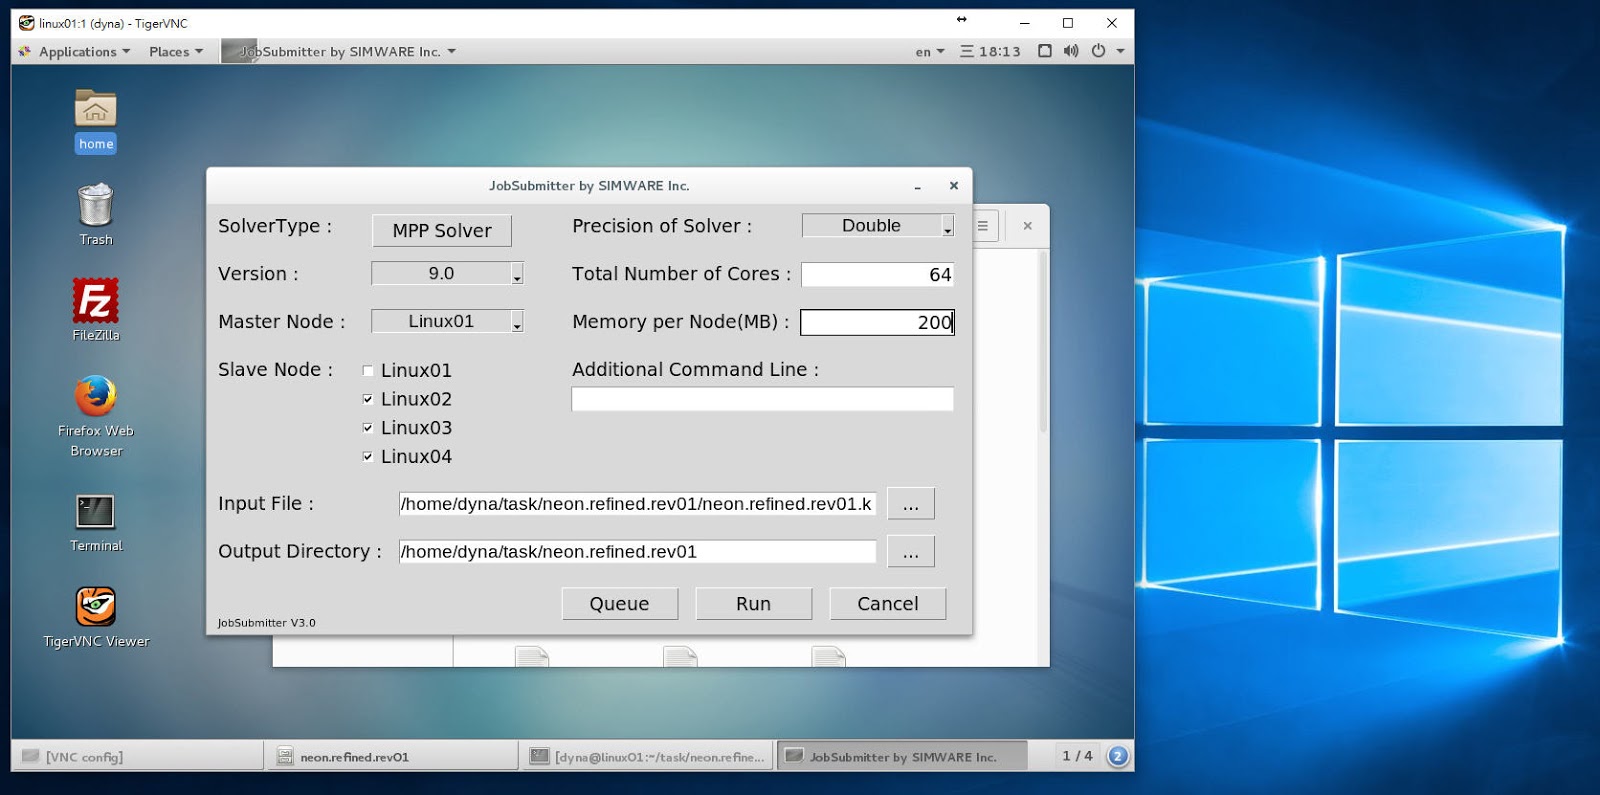This screenshot has width=1600, height=795.
Task: Click the Input File path field
Action: (x=637, y=503)
